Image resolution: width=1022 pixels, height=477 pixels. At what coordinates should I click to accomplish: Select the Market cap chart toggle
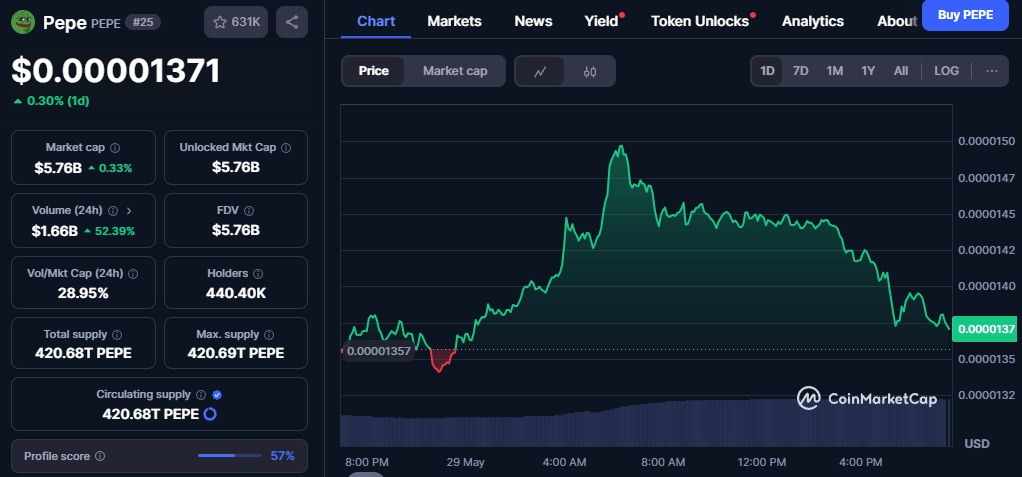(455, 71)
